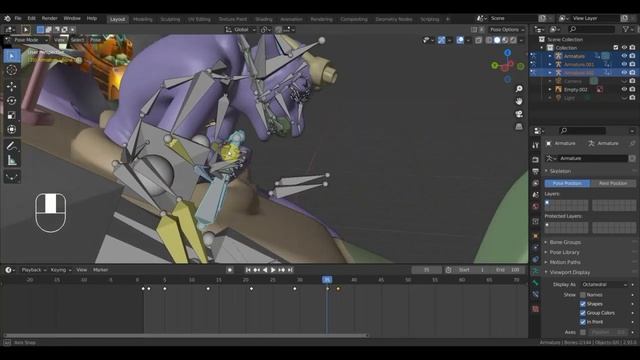Switch to the Sculpting workspace tab
This screenshot has height=360, width=640.
(x=170, y=19)
